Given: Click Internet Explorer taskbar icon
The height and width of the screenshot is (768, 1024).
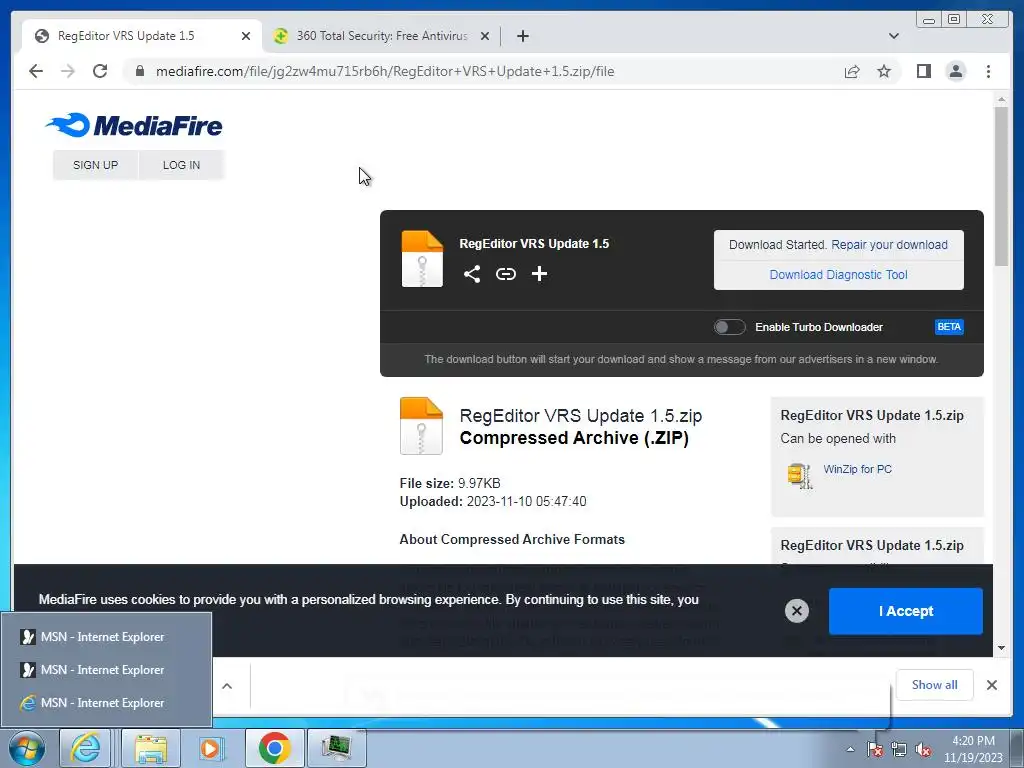Looking at the screenshot, I should pyautogui.click(x=86, y=748).
